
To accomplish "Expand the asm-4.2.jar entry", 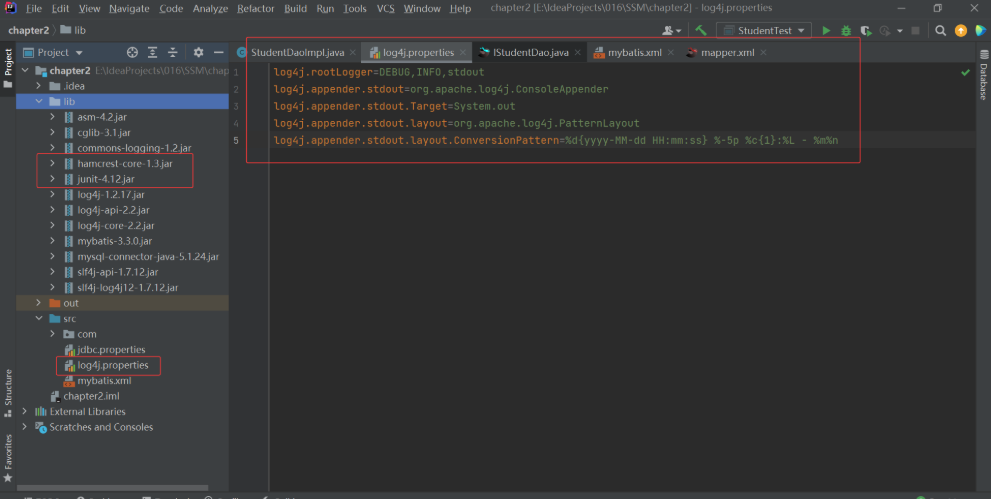I will coord(52,117).
